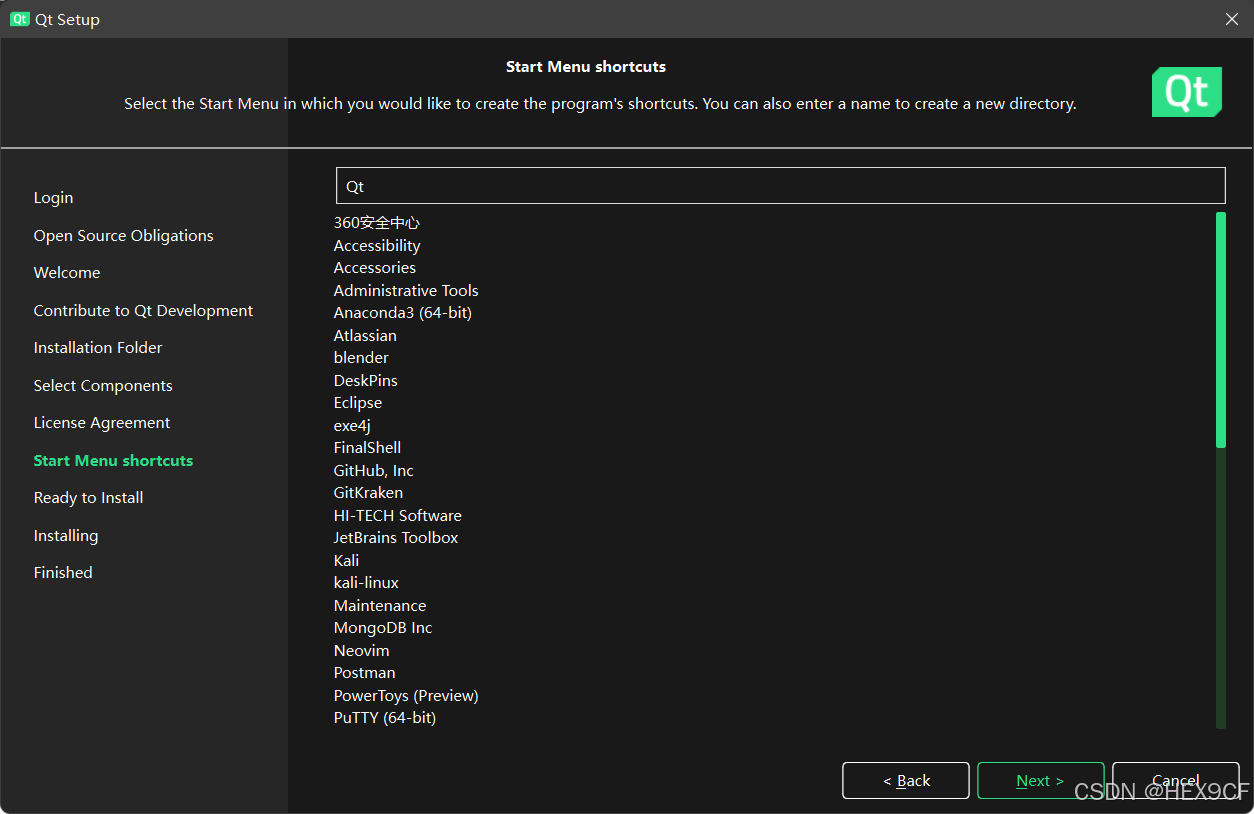Click the Cancel button
Screen dimensions: 1254x814
tap(1176, 781)
